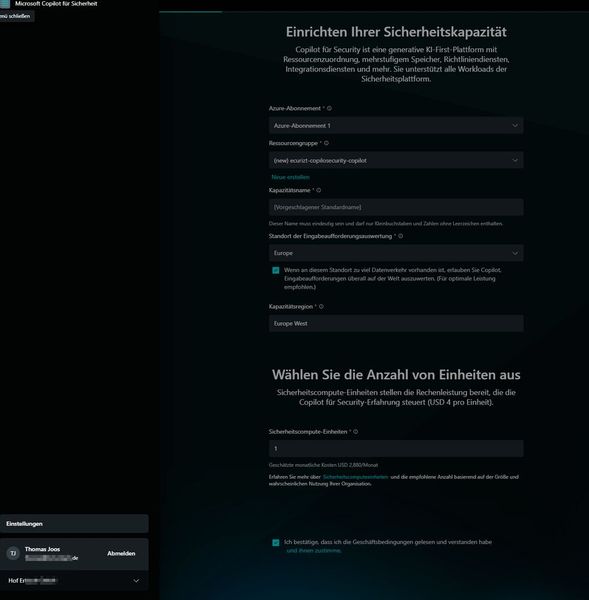Click heading Wählen Sie die Anzahl von Einheiten aus
The width and height of the screenshot is (589, 600).
(x=396, y=375)
